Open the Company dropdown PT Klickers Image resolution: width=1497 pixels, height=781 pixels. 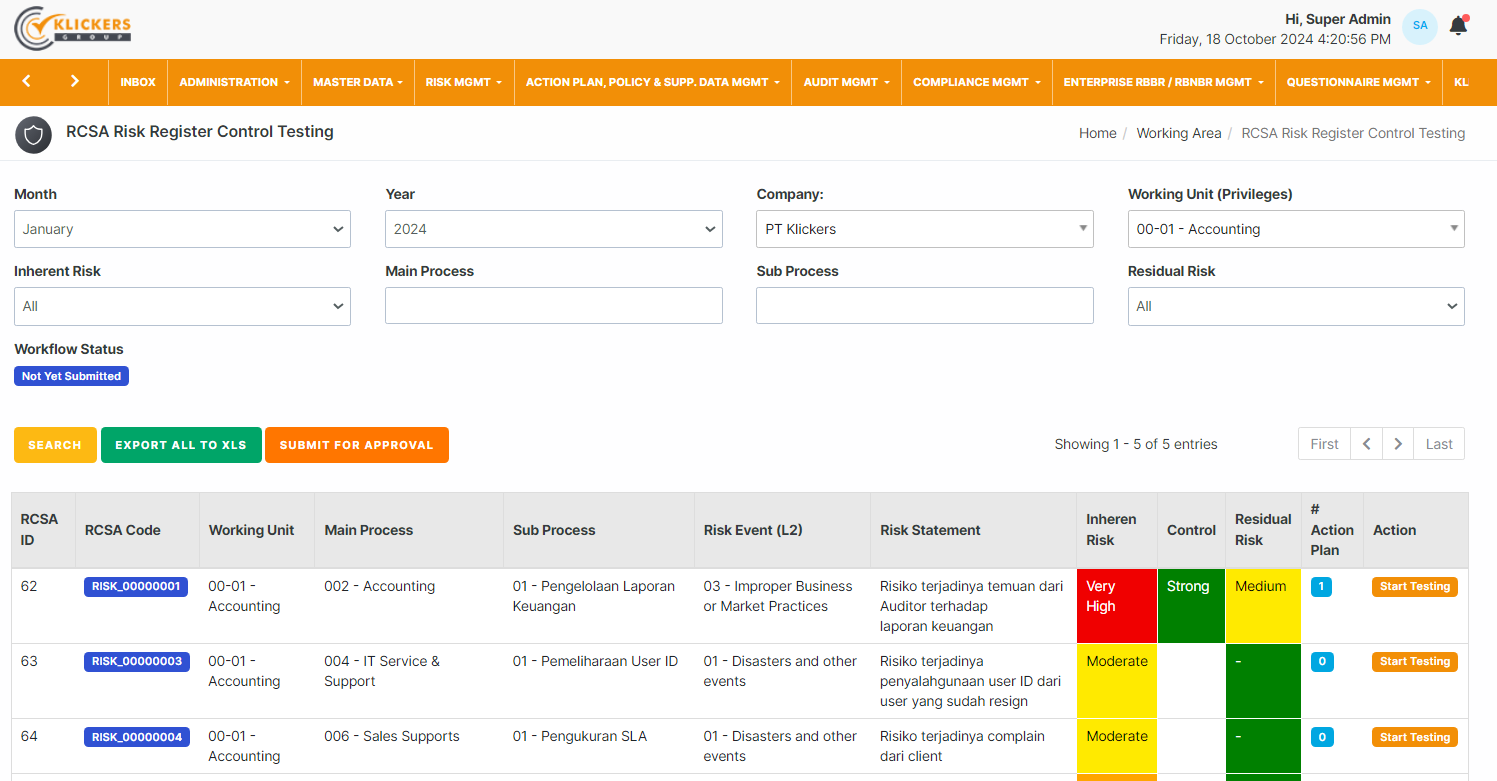[x=925, y=229]
